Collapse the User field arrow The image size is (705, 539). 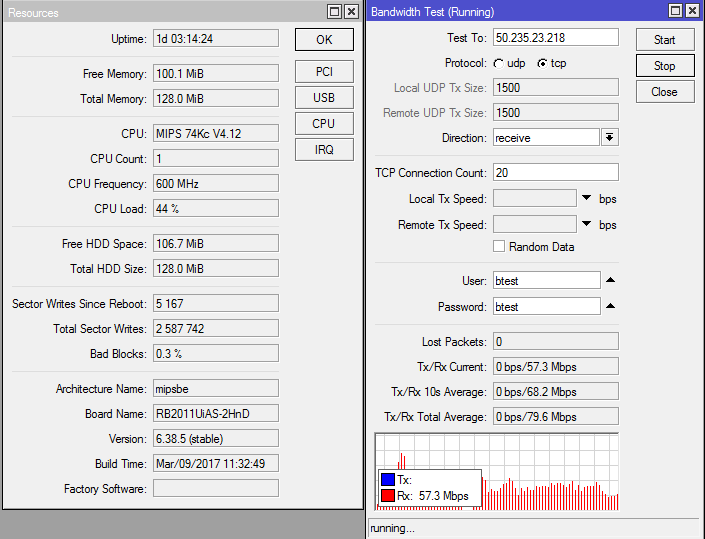click(x=610, y=280)
